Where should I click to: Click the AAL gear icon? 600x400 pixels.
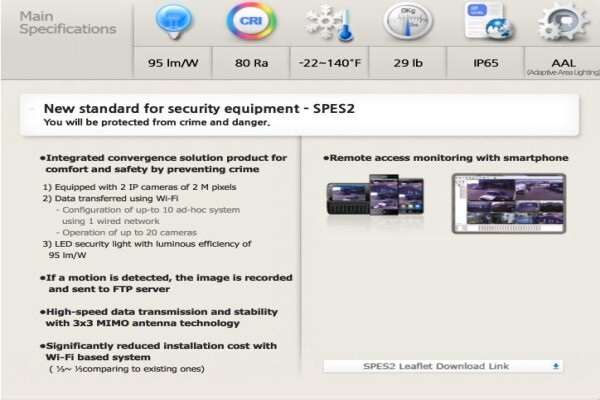pyautogui.click(x=564, y=22)
